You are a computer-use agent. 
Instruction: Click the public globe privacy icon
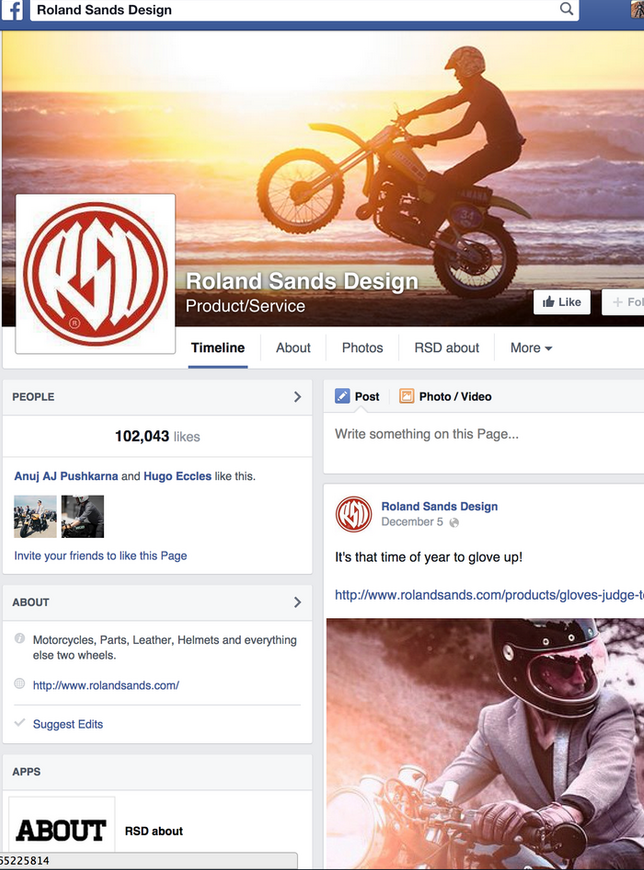point(454,522)
